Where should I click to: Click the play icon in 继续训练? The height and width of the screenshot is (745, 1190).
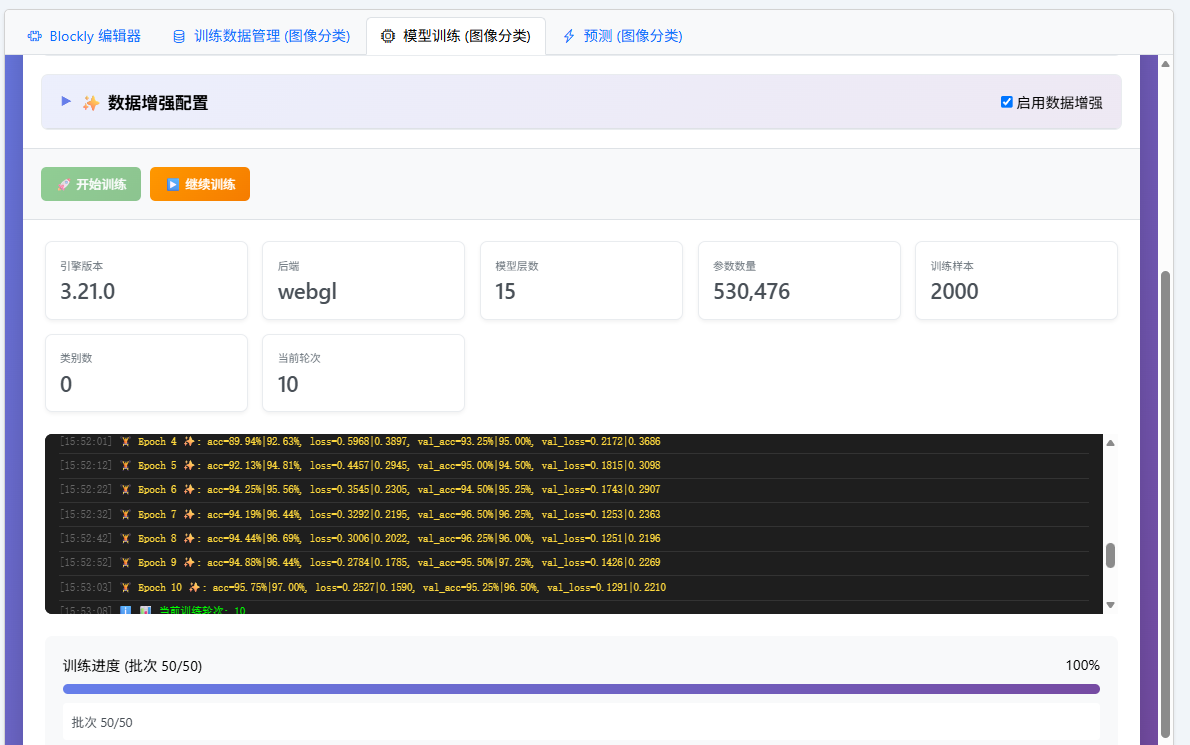[173, 184]
